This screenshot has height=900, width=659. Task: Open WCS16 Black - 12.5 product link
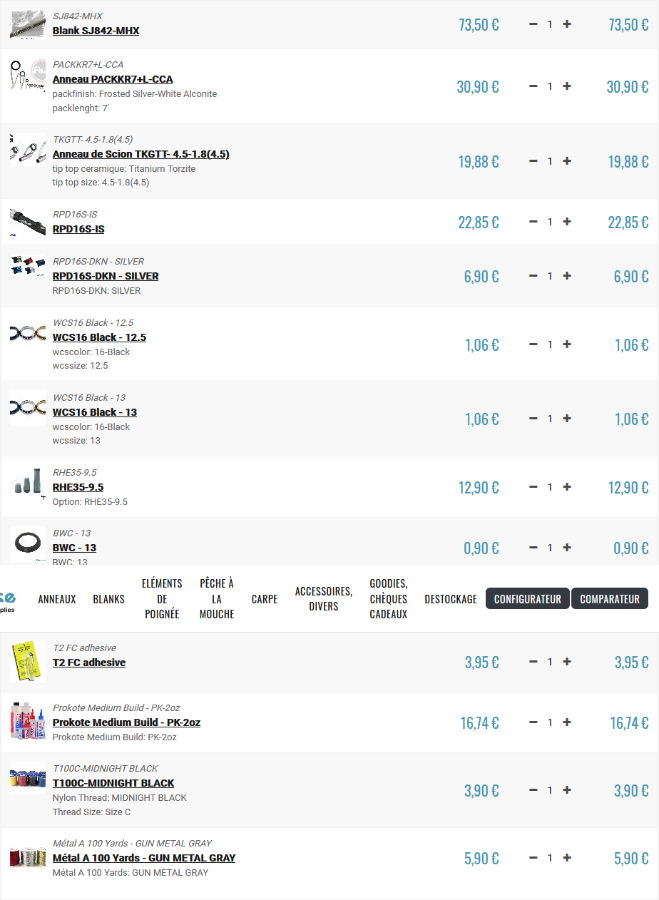tap(99, 338)
